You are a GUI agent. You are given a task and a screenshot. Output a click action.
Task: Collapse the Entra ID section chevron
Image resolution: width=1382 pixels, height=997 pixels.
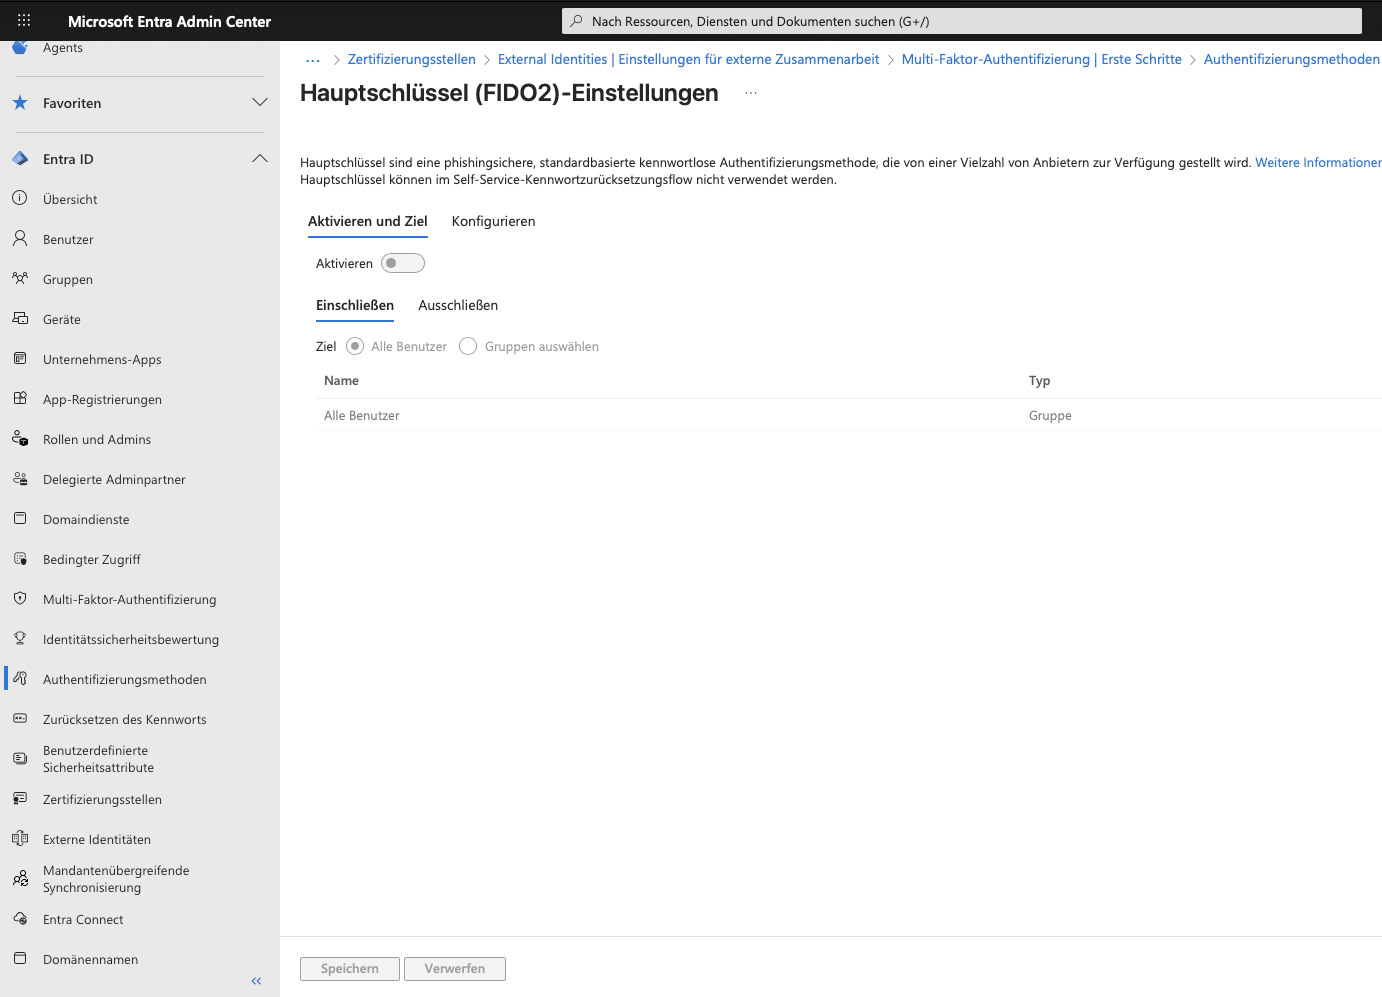pyautogui.click(x=260, y=159)
